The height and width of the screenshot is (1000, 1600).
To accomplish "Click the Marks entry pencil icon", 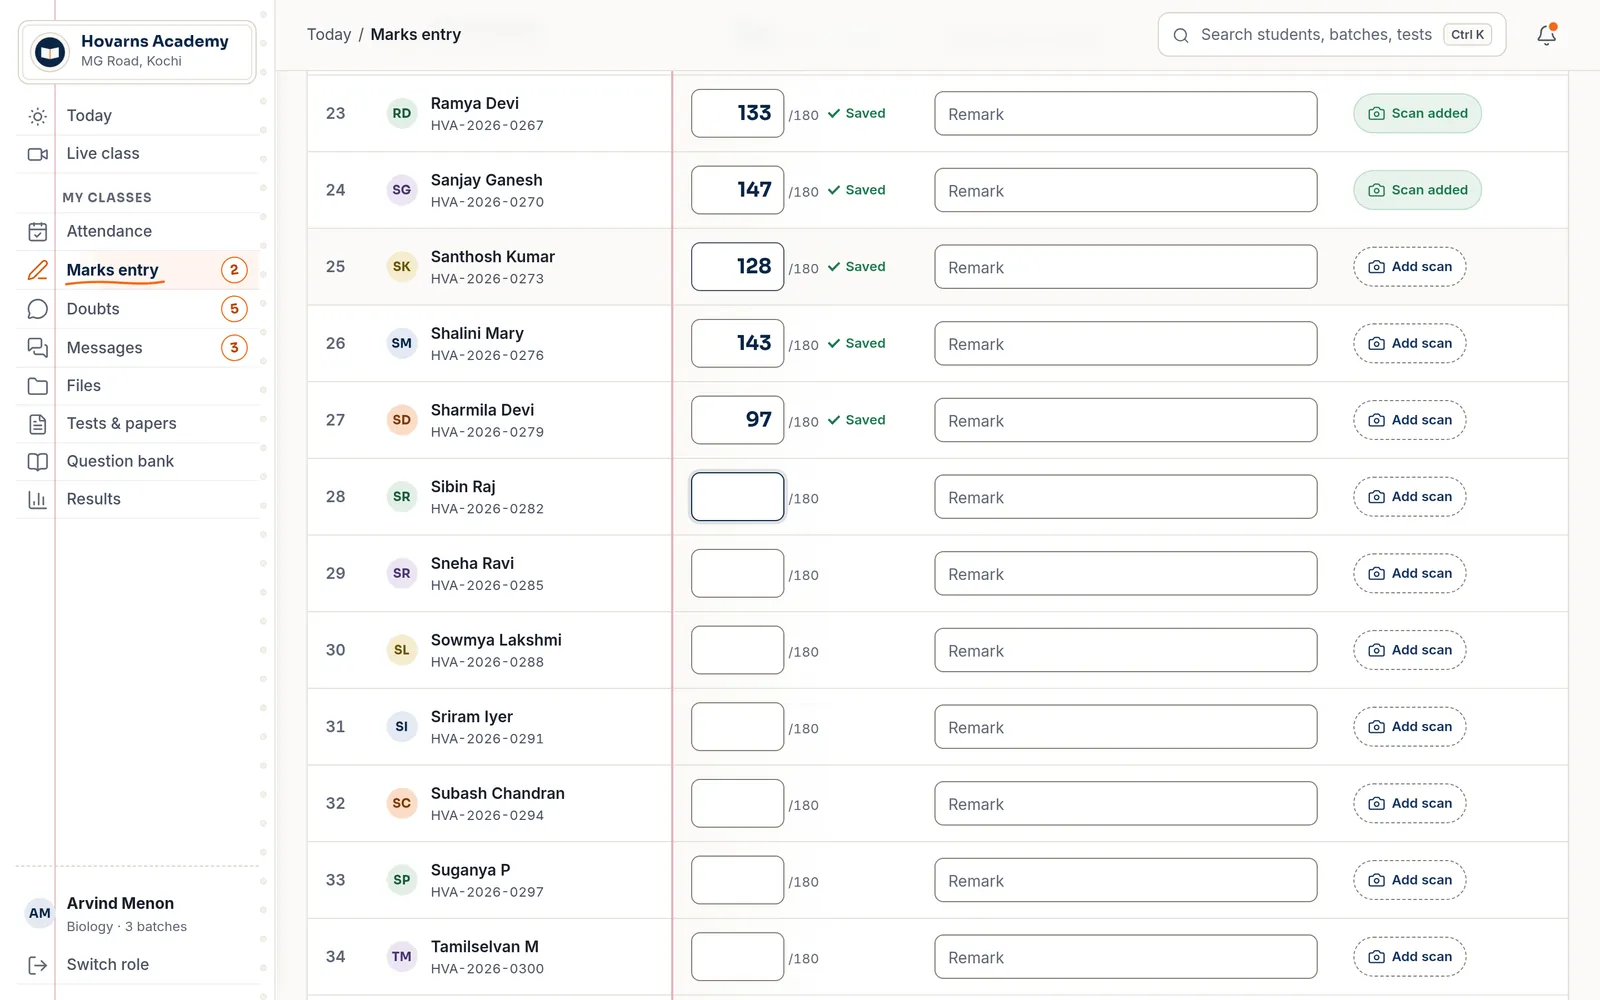I will (x=38, y=270).
